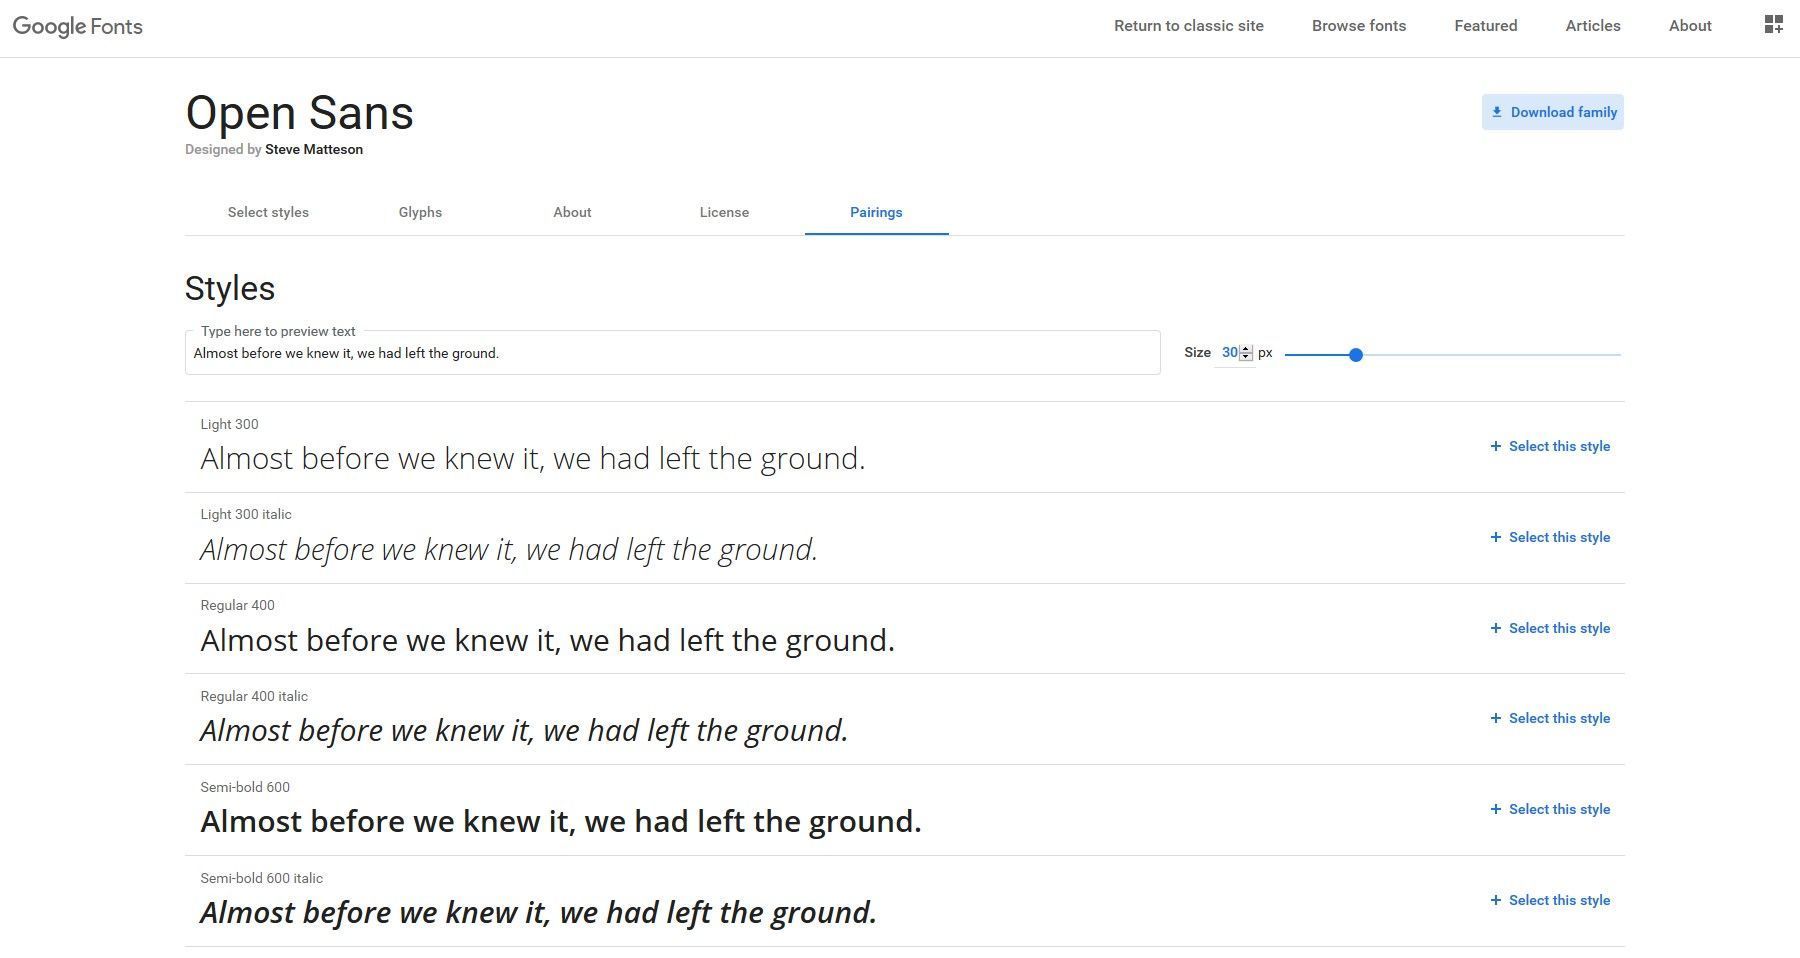Click the plus icon for Regular 400
The width and height of the screenshot is (1800, 958).
point(1496,628)
